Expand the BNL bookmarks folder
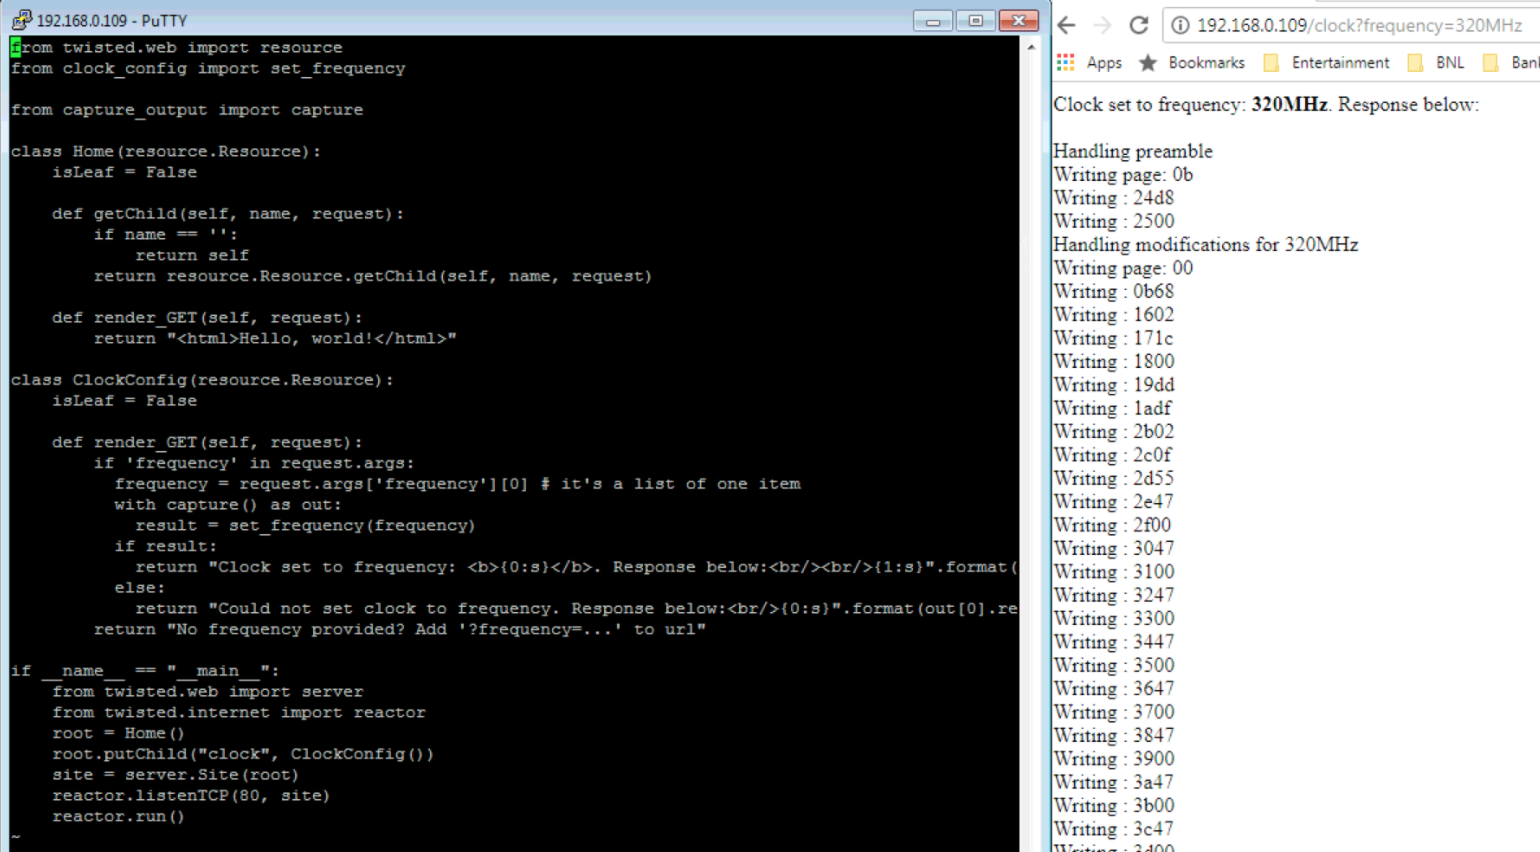1540x852 pixels. (1436, 62)
